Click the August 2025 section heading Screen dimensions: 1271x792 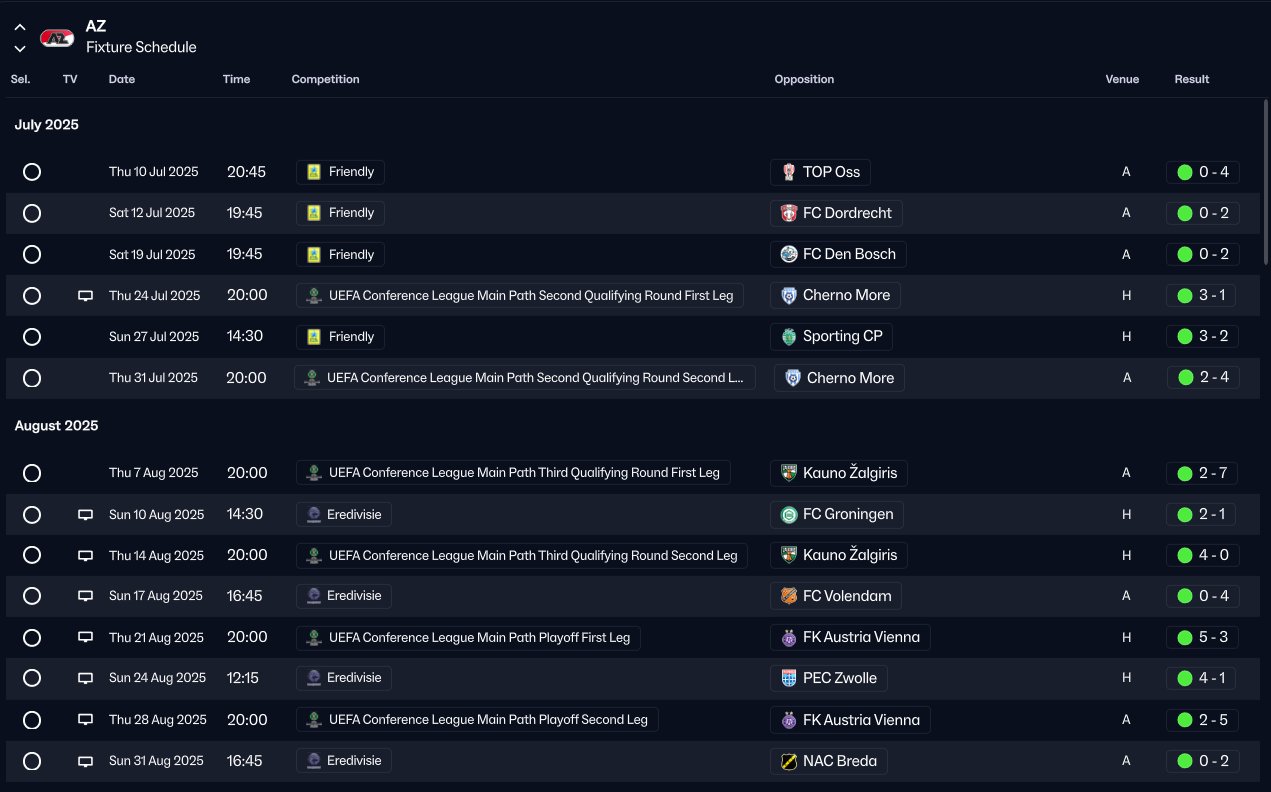tap(56, 426)
